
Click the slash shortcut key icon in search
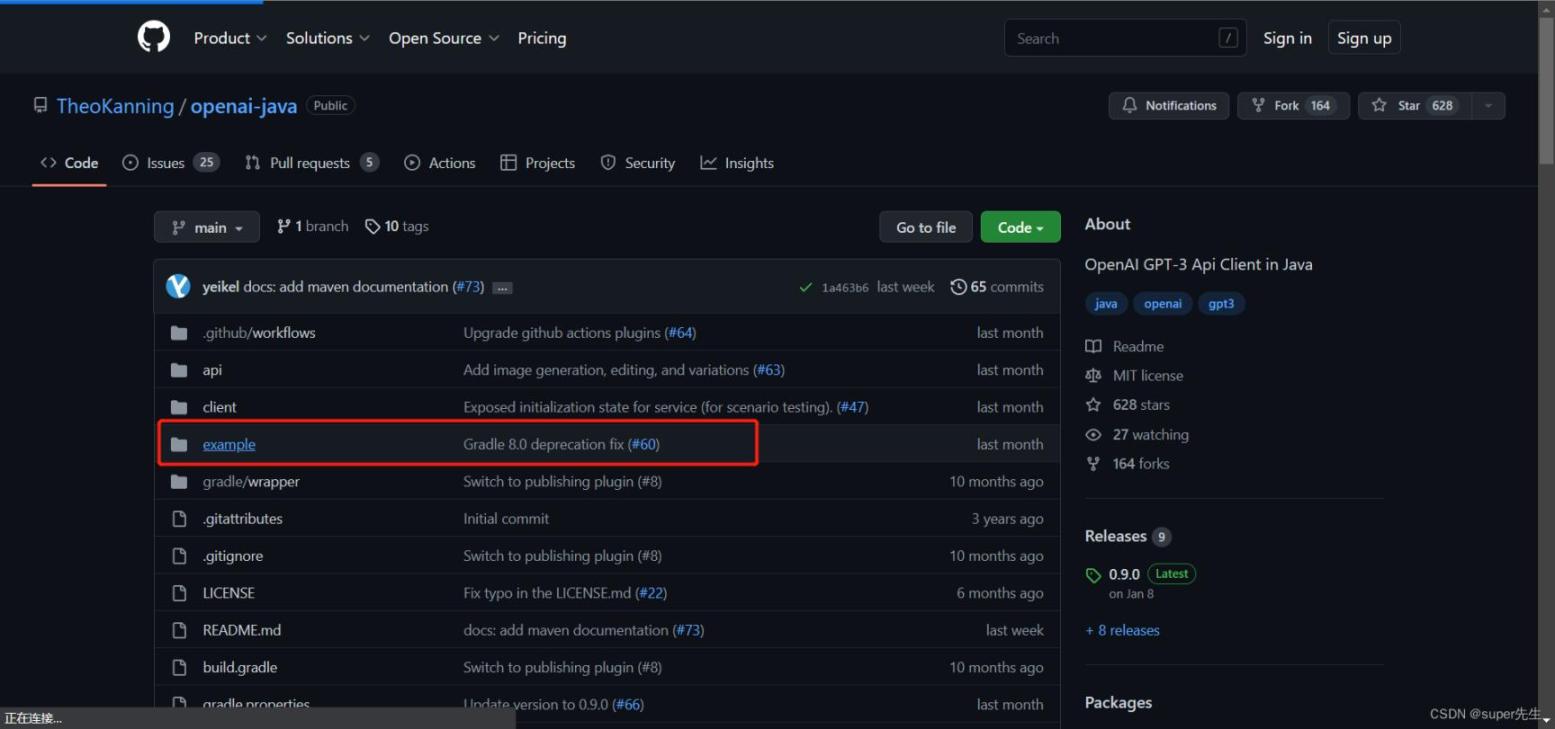[1228, 38]
